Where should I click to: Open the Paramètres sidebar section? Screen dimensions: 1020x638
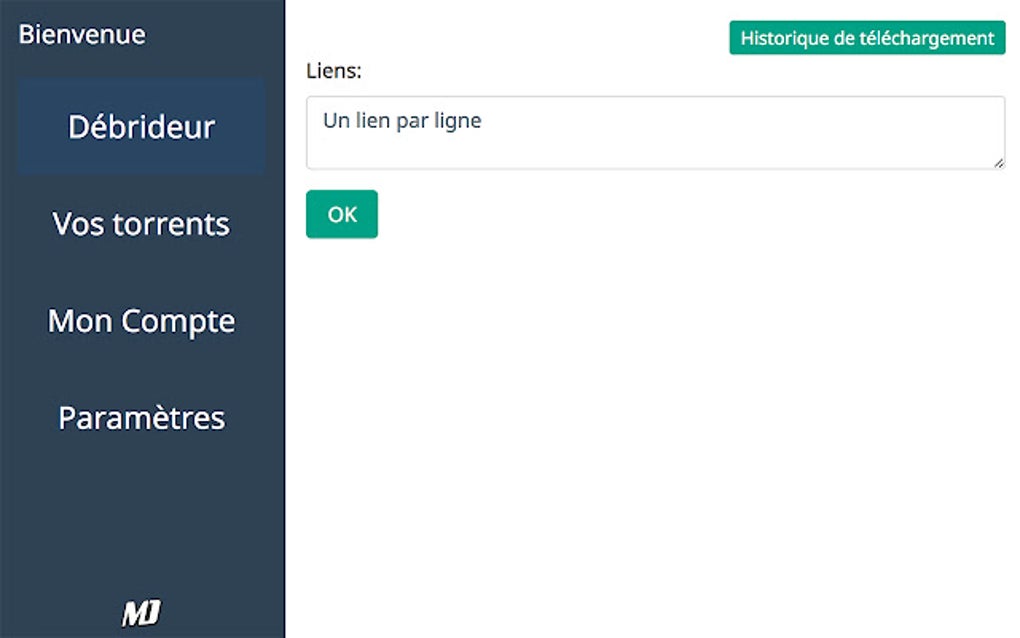pyautogui.click(x=141, y=417)
